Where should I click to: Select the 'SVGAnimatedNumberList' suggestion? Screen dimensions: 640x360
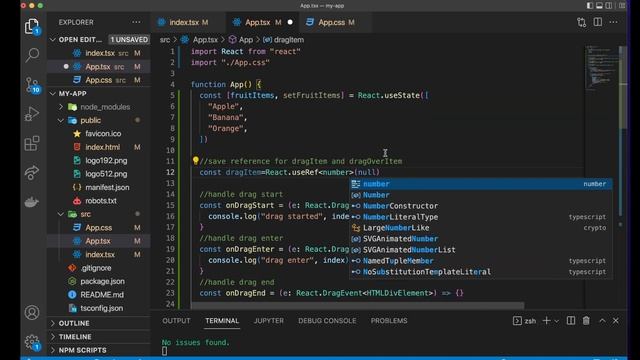pos(481,250)
